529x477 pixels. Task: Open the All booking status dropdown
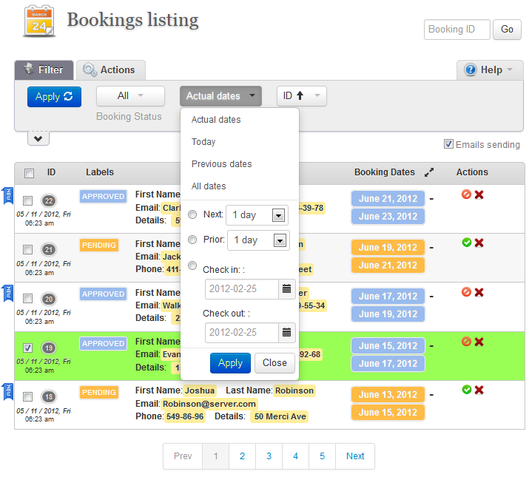pos(130,96)
